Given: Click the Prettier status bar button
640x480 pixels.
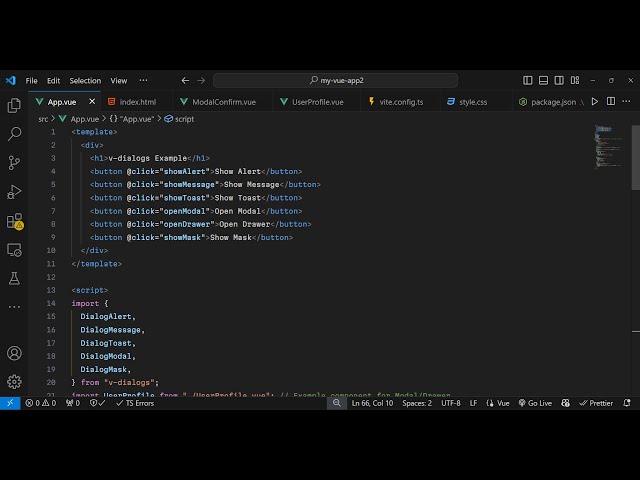Looking at the screenshot, I should click(596, 403).
